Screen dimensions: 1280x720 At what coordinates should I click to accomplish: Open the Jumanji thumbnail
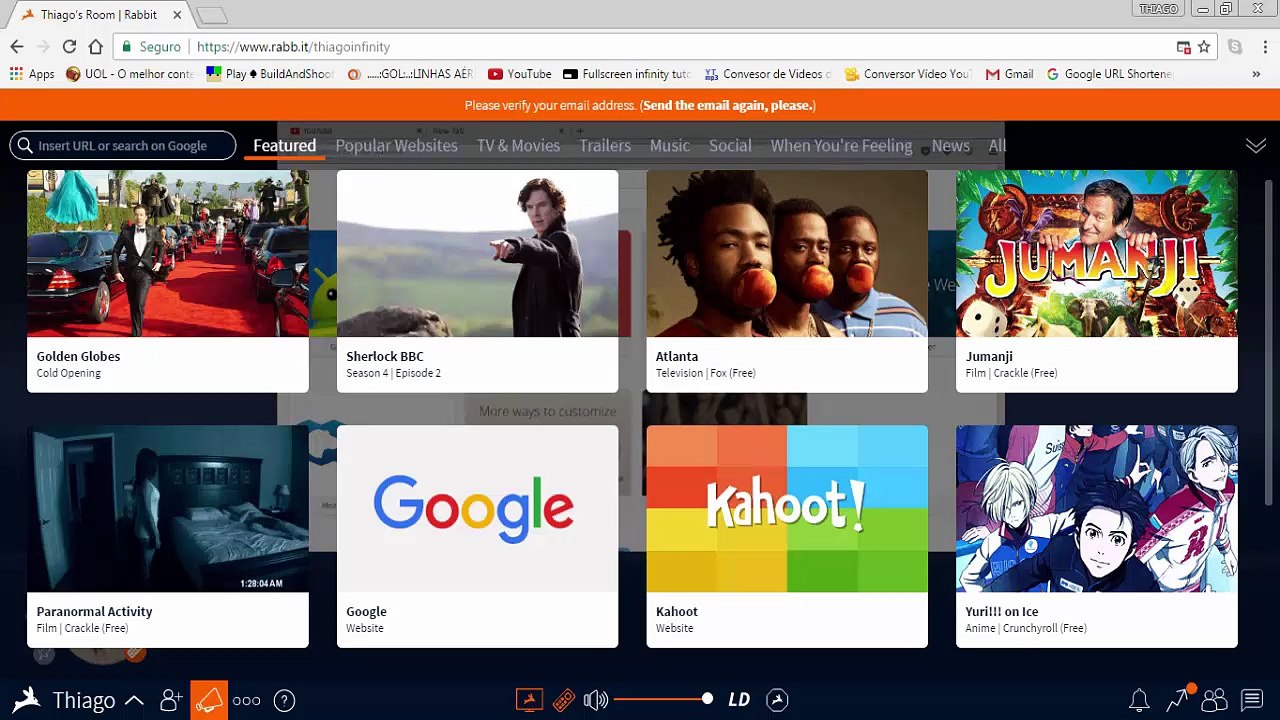point(1097,253)
